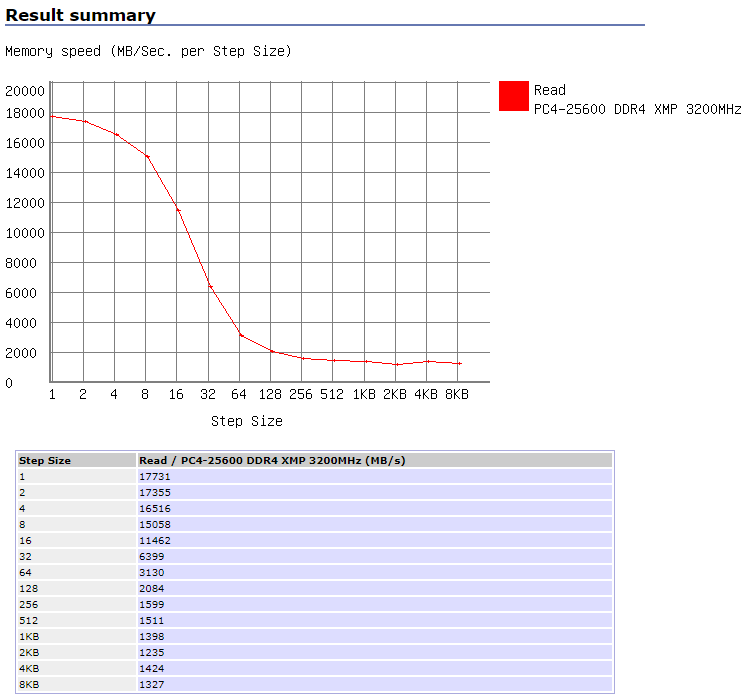Click the 128 label on the chart x-axis
This screenshot has width=748, height=697.
click(270, 394)
